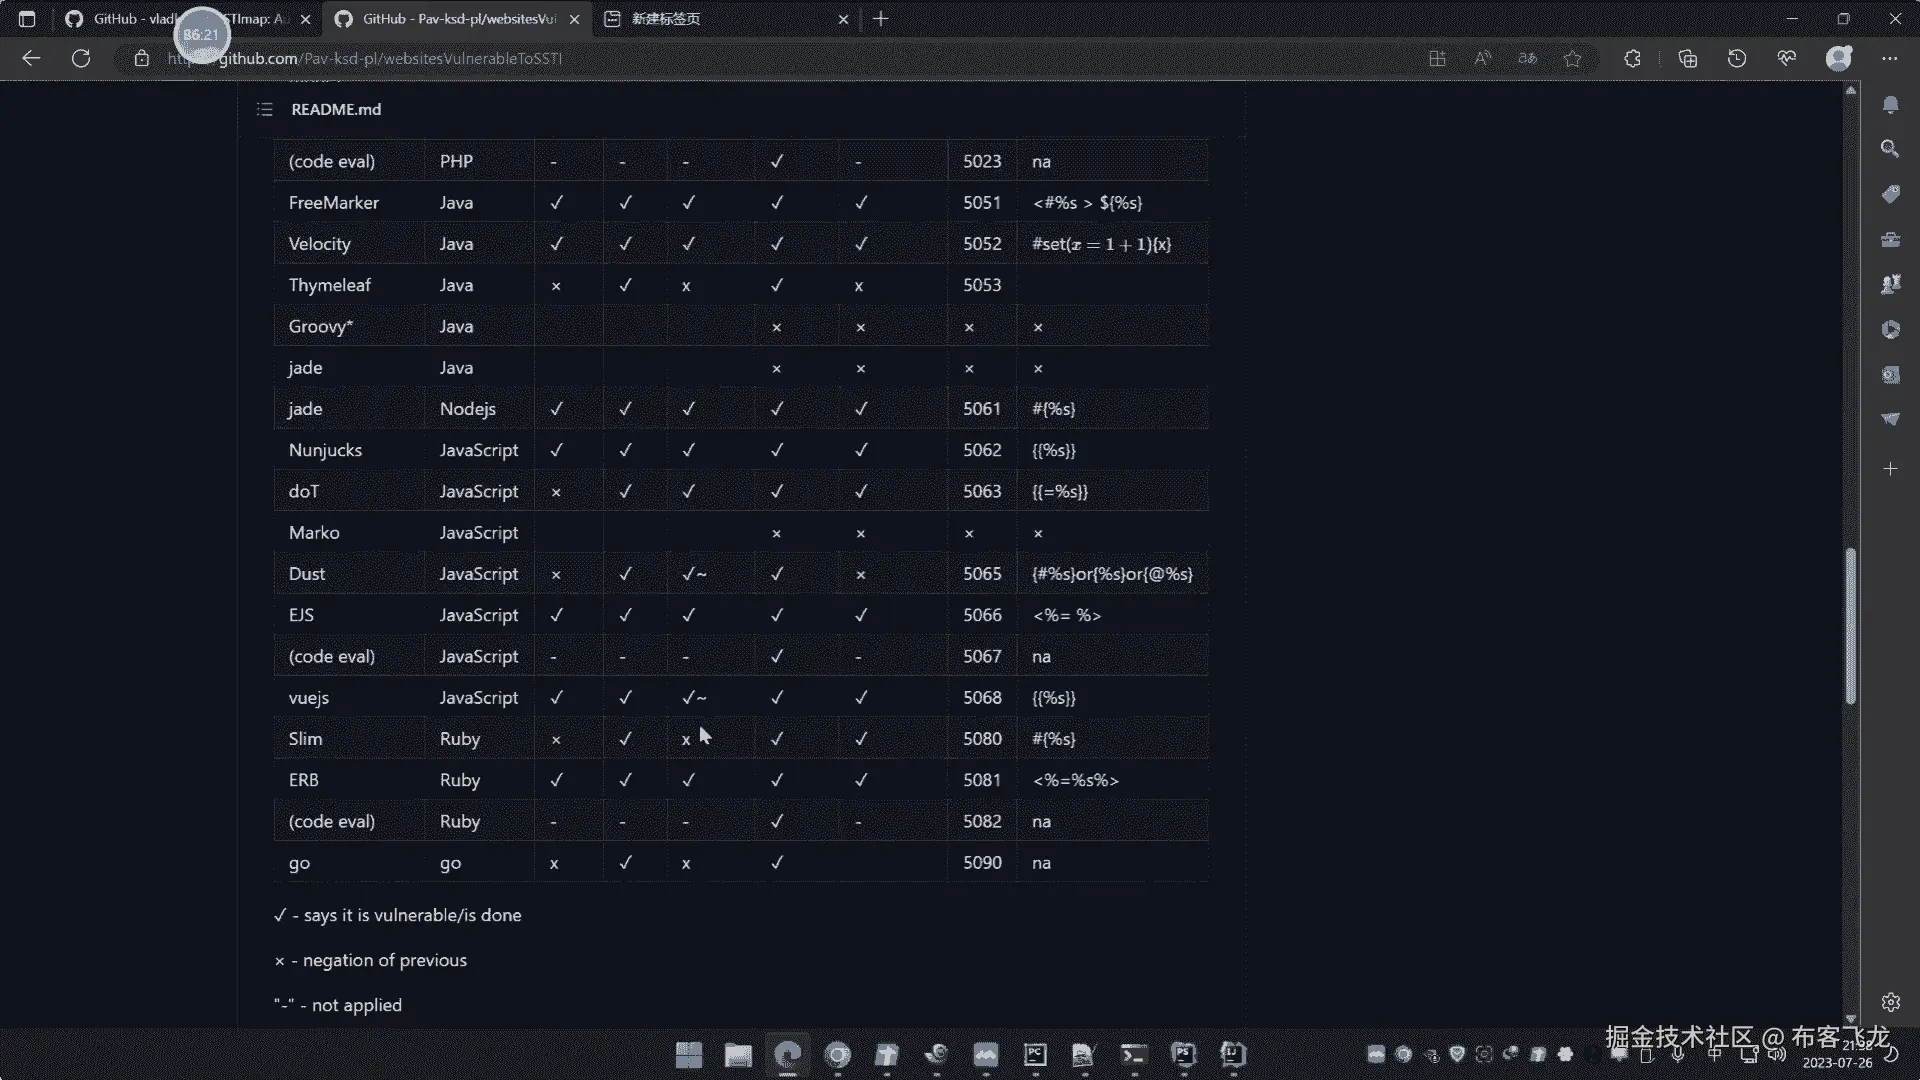Add a new sidebar app with plus
The width and height of the screenshot is (1920, 1080).
(1889, 468)
